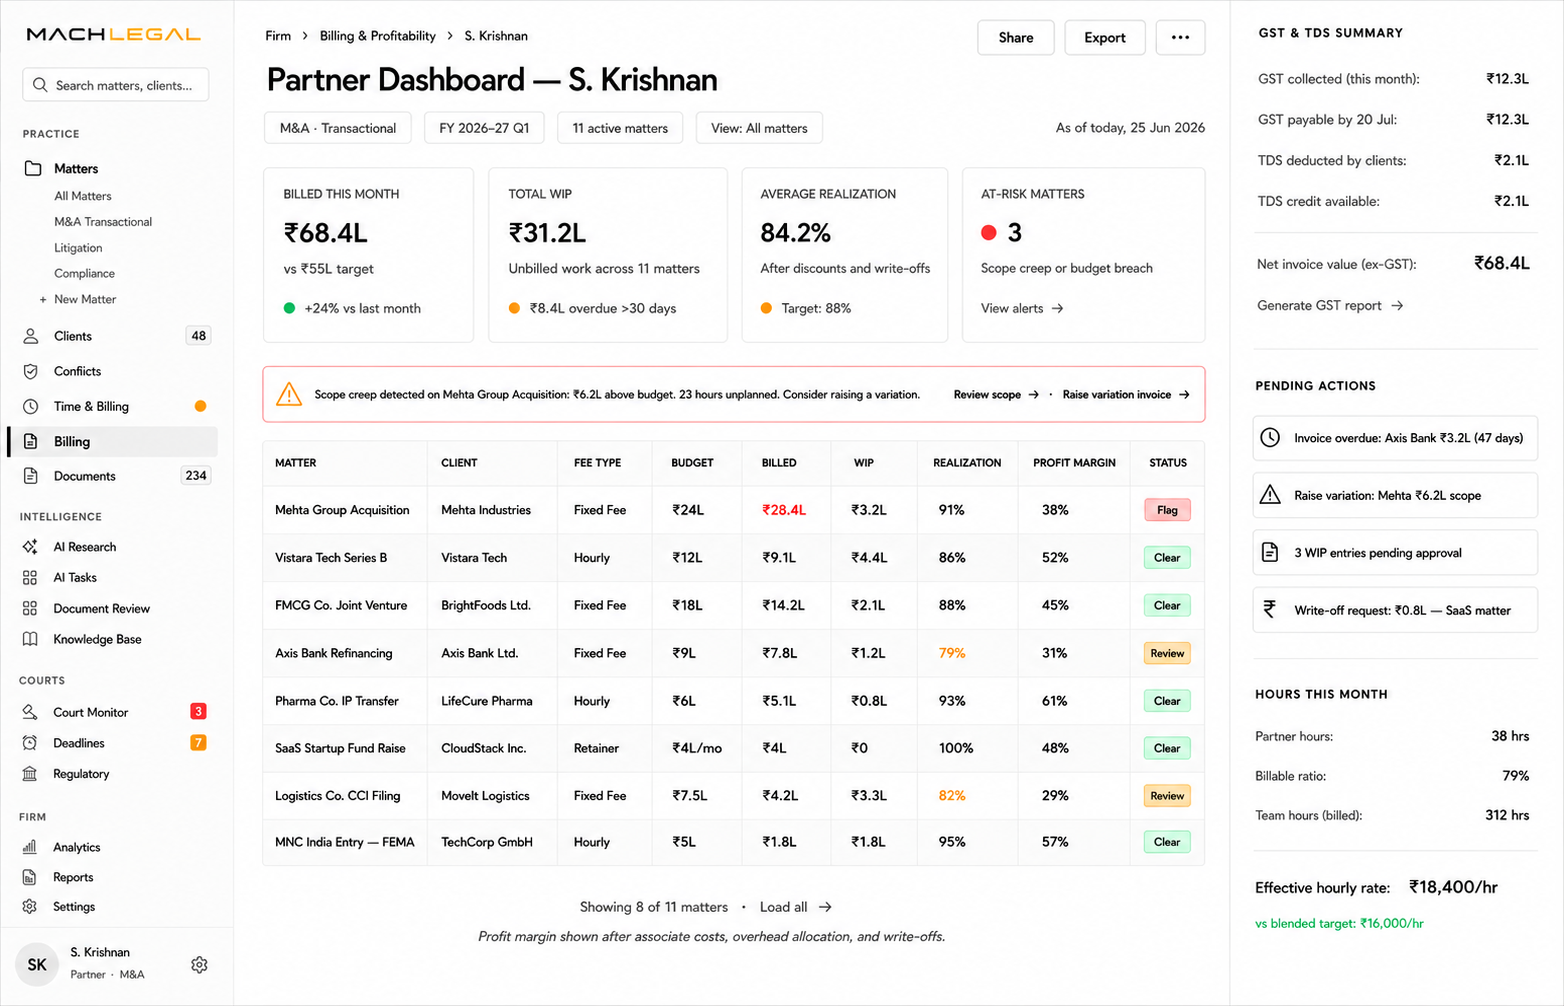Click Pharma Co. IP Transfer matter name
The width and height of the screenshot is (1564, 1006).
click(337, 701)
